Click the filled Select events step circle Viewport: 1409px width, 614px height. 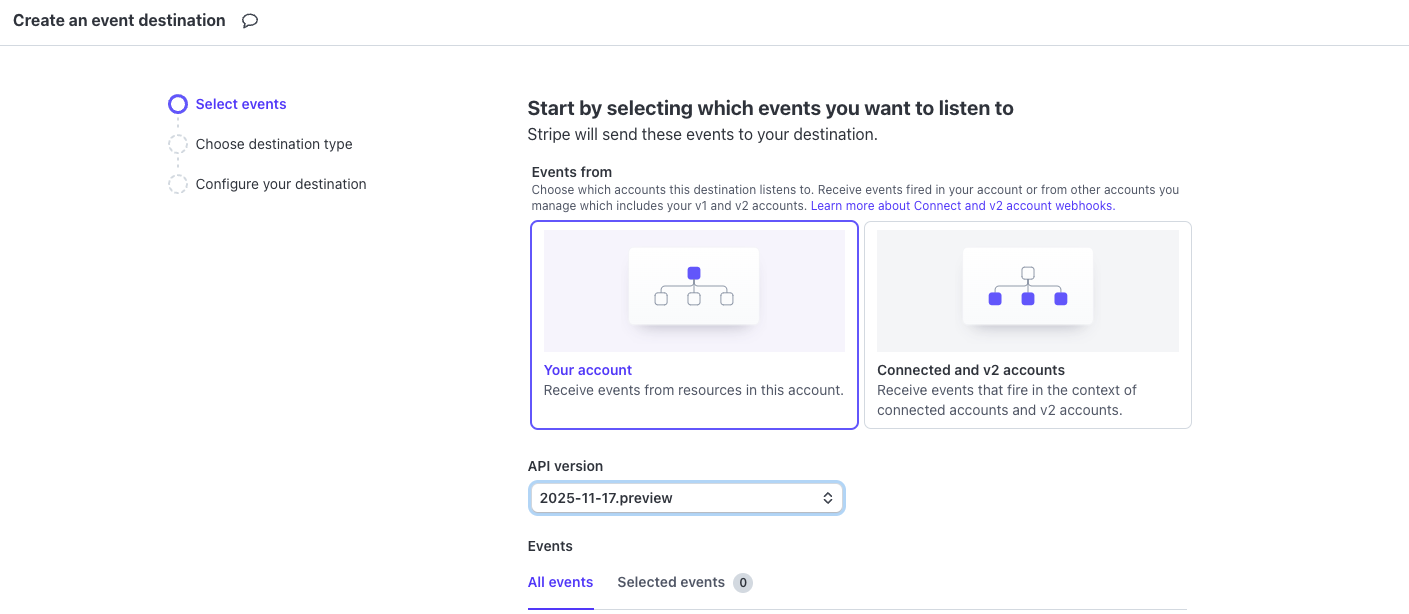[177, 103]
